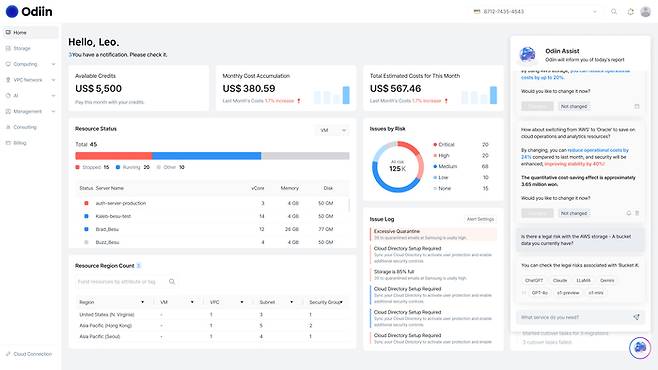The height and width of the screenshot is (370, 658).
Task: Click the bell icon under Oracle suggestion
Action: pyautogui.click(x=629, y=213)
